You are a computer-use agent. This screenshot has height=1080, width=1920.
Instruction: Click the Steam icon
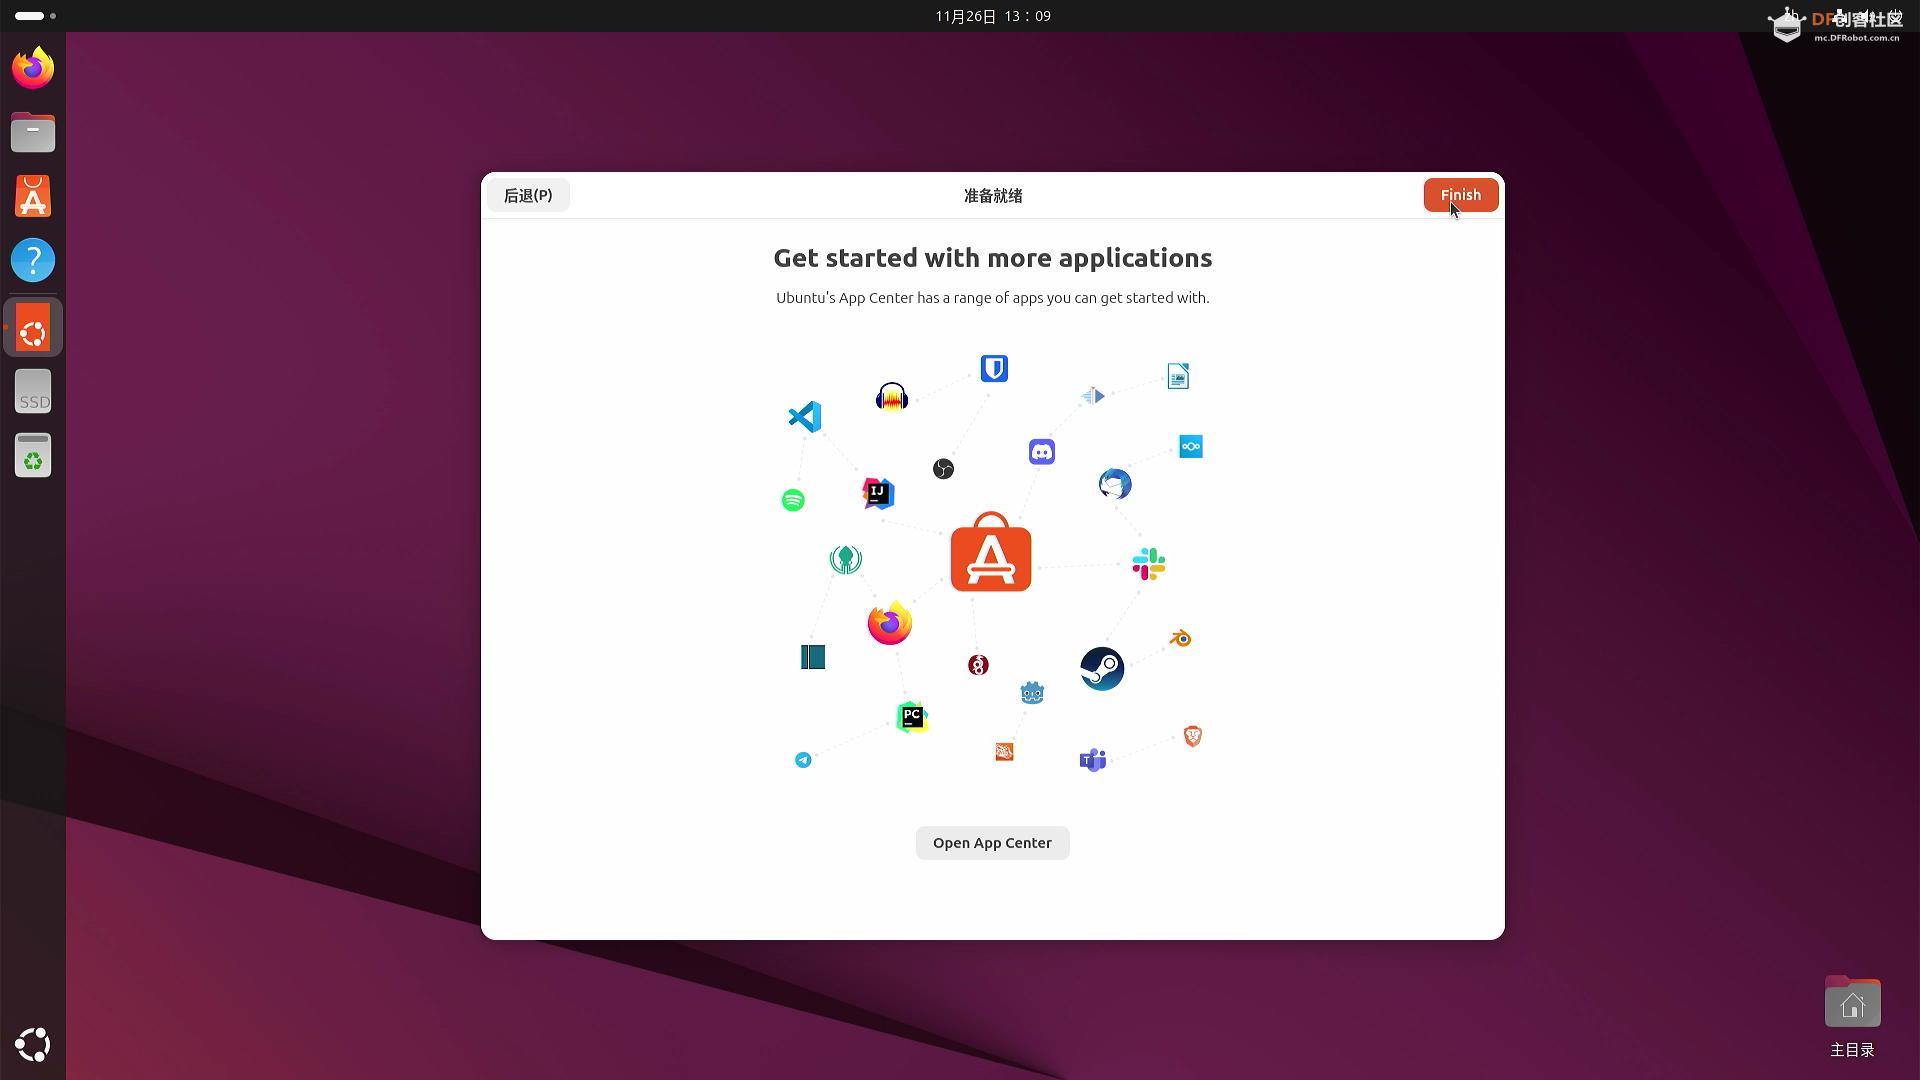point(1102,669)
